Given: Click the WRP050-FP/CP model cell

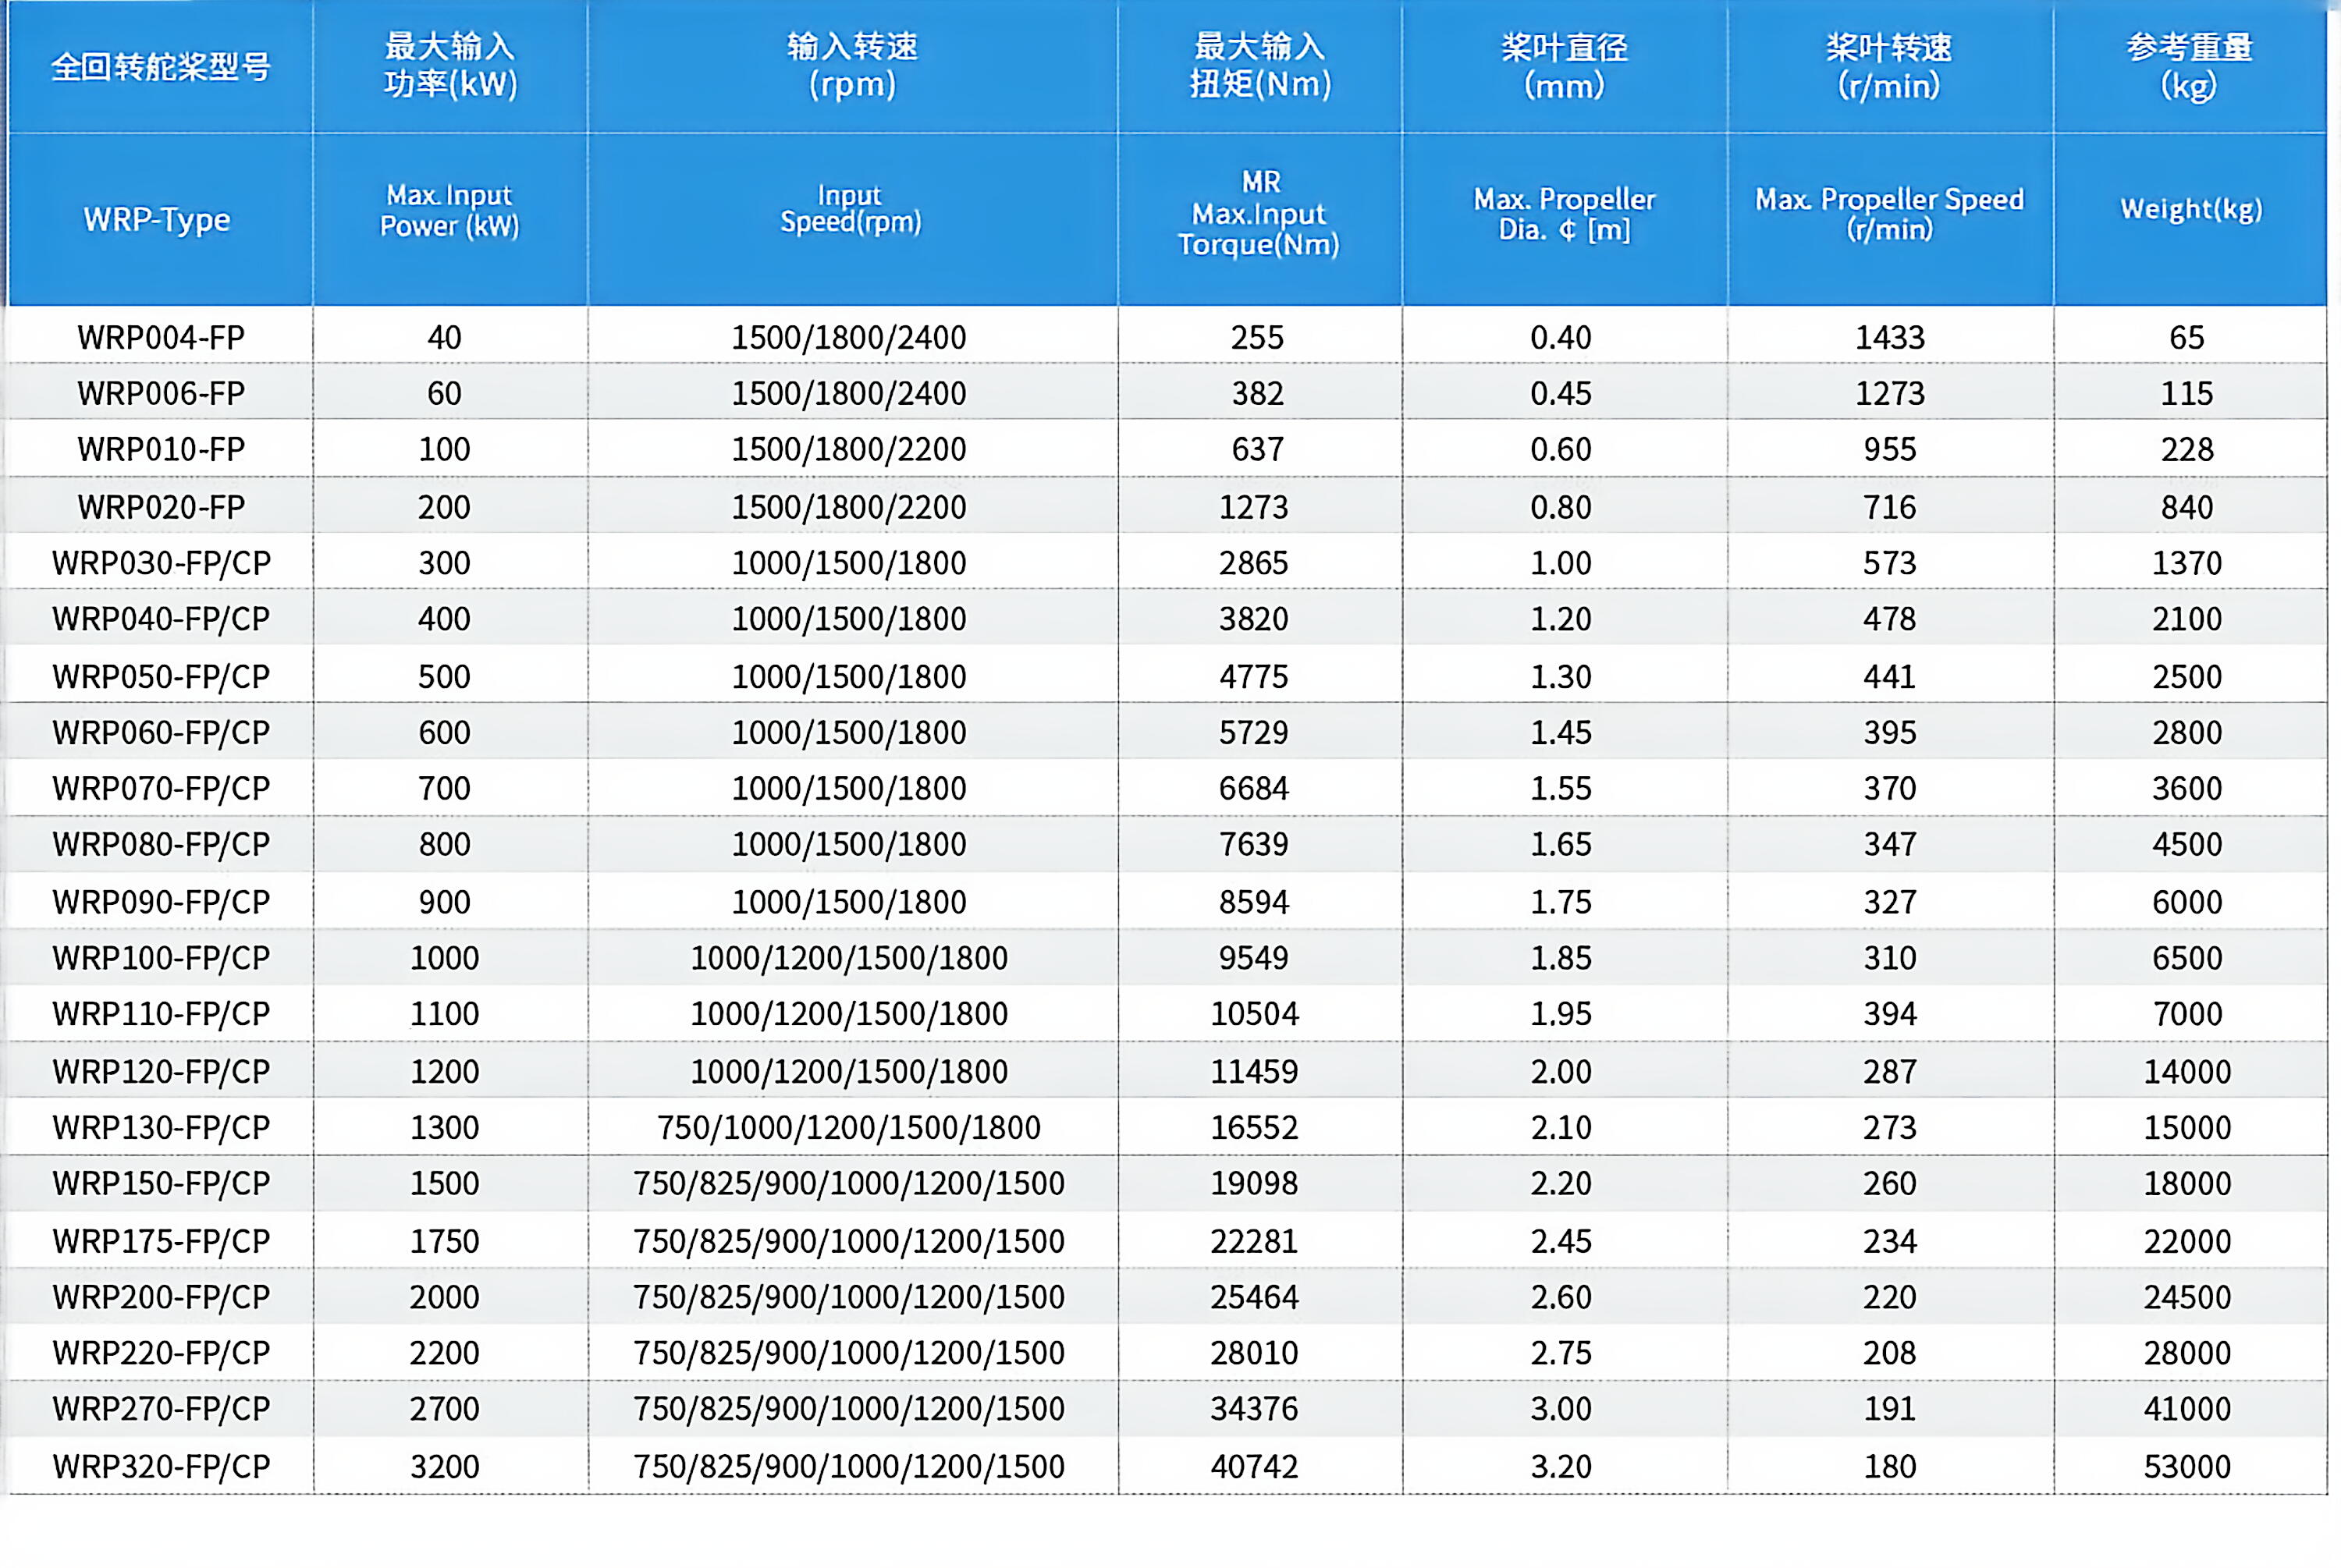Looking at the screenshot, I should (161, 676).
